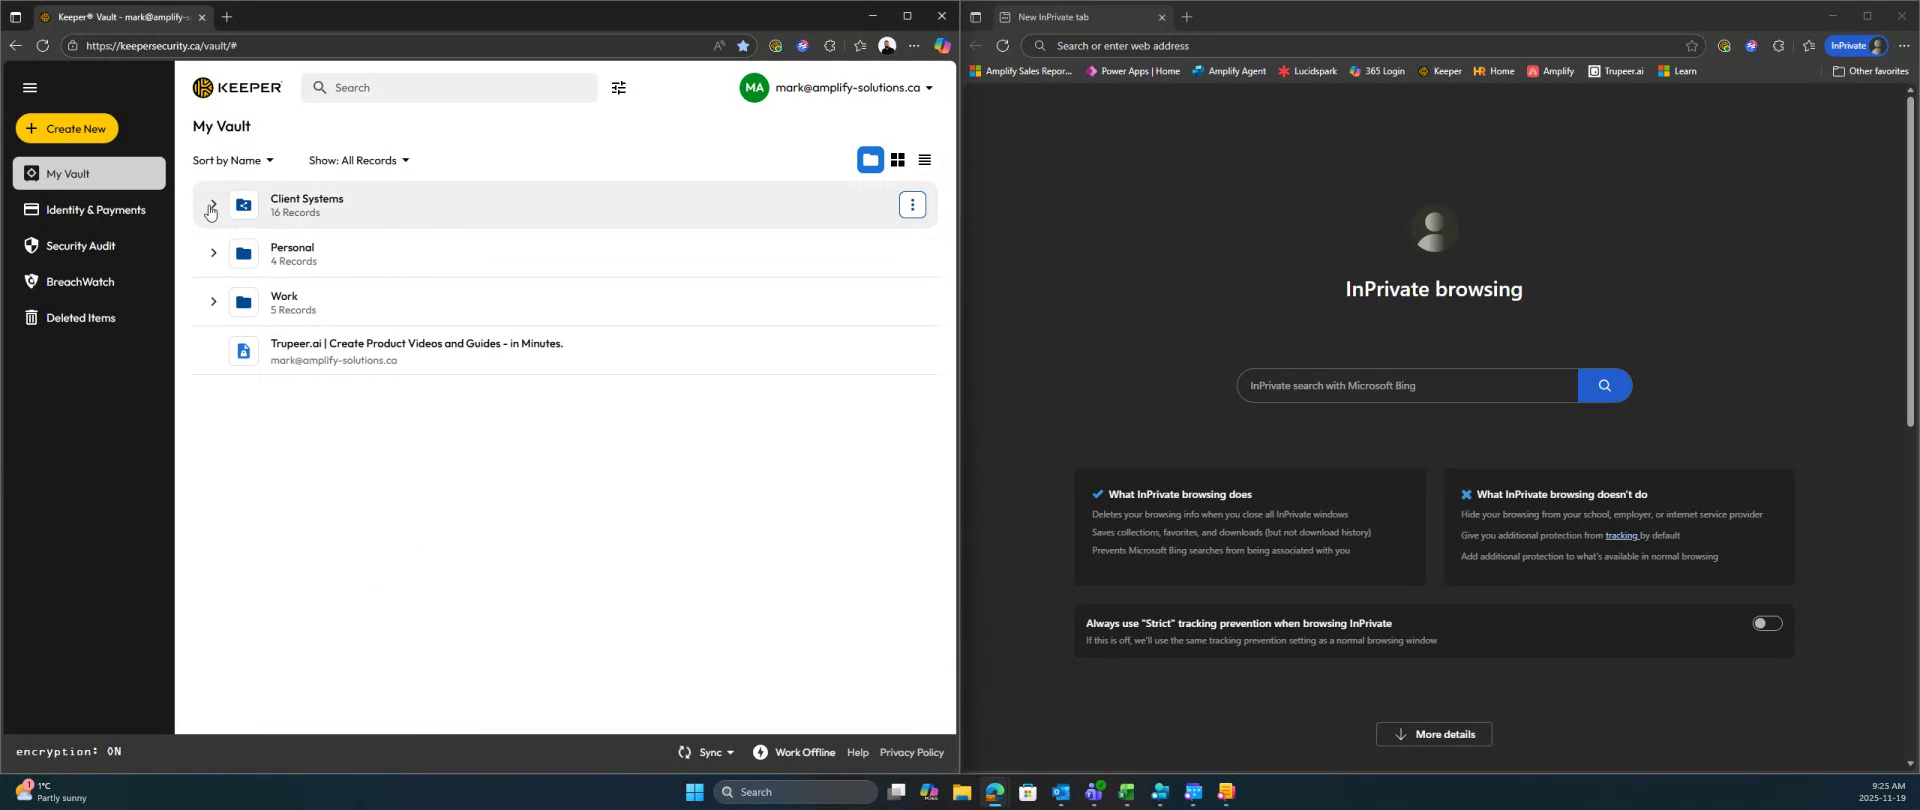
Task: Go back in the Keeper browser window
Action: [15, 46]
